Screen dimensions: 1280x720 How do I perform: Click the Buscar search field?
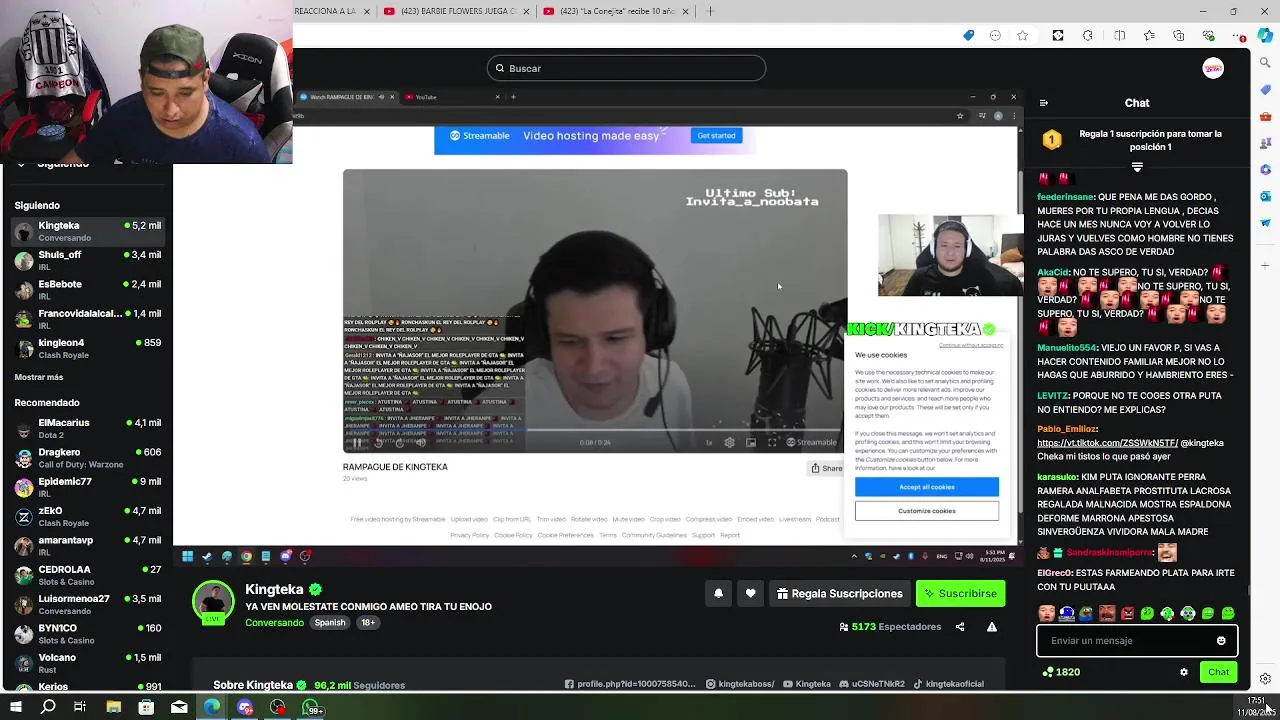click(x=626, y=68)
